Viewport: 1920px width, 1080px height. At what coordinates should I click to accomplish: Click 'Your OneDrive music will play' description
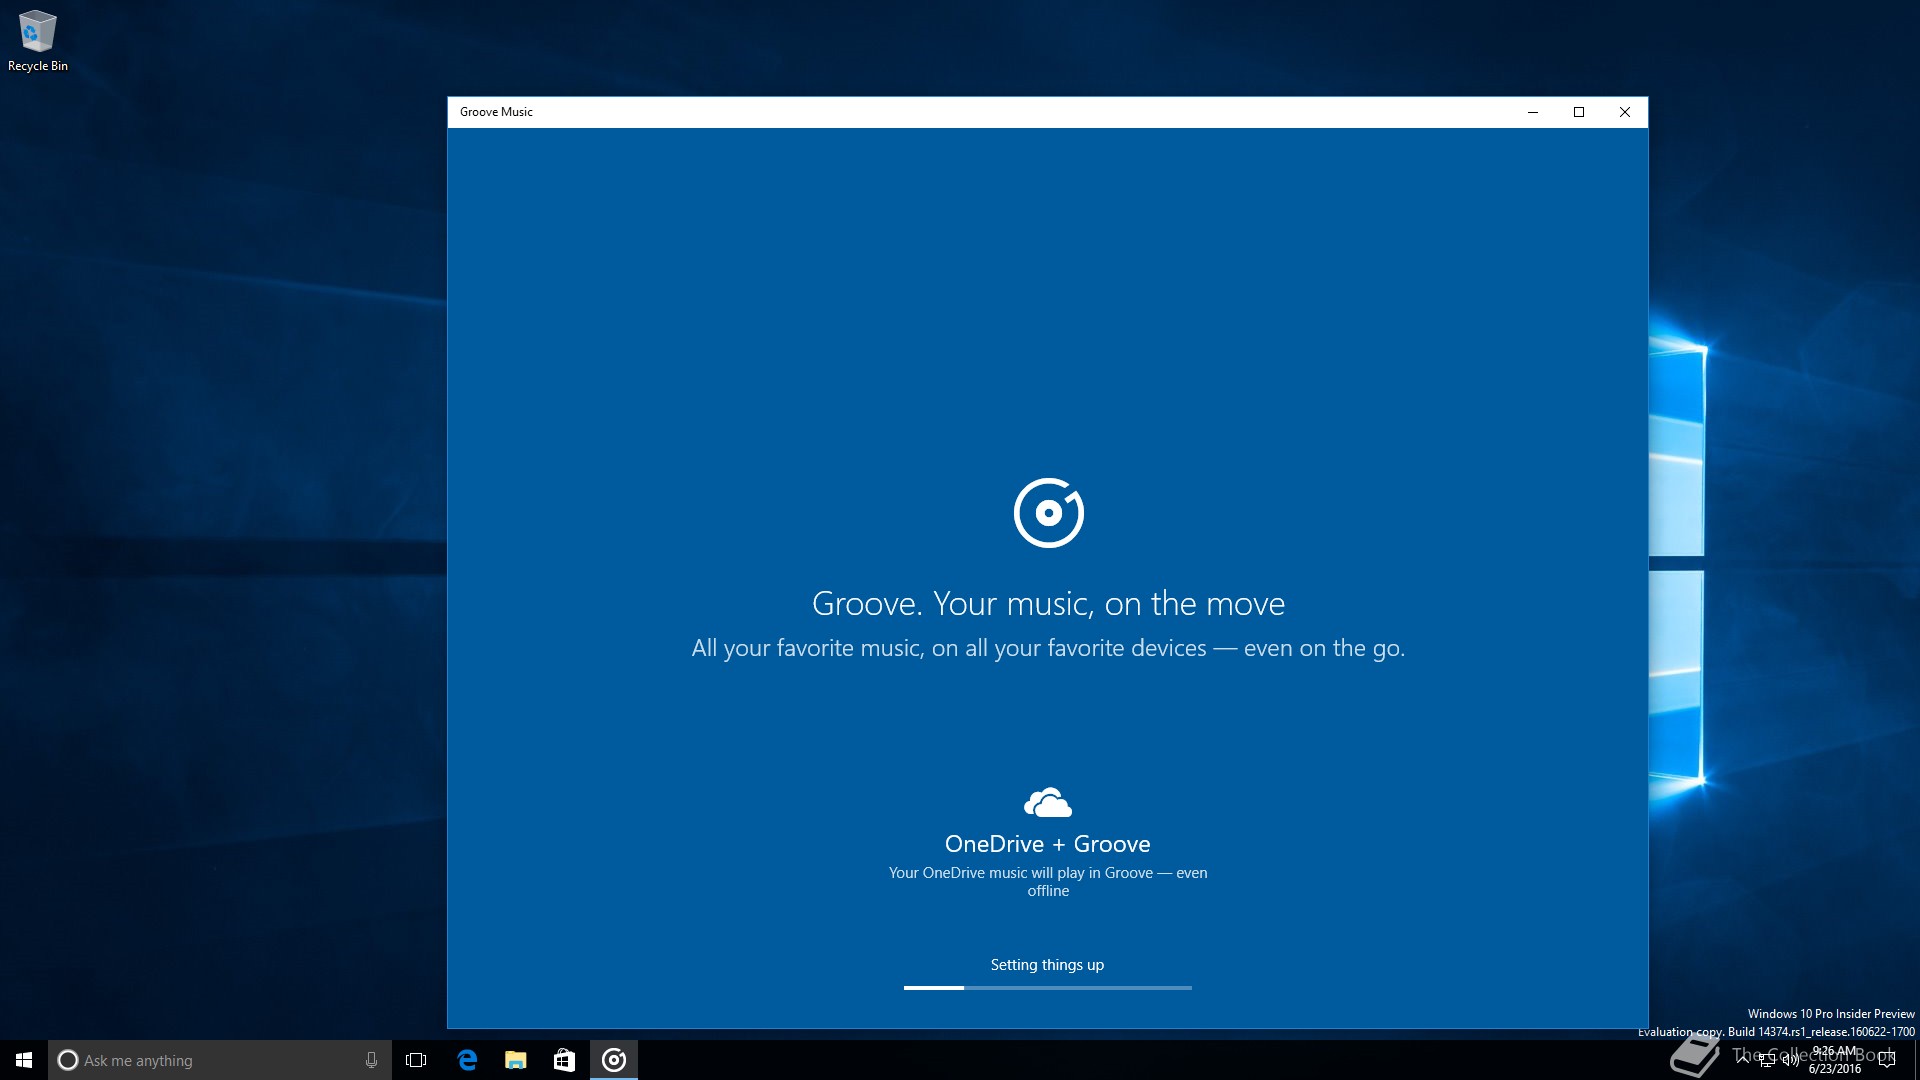pos(1048,882)
